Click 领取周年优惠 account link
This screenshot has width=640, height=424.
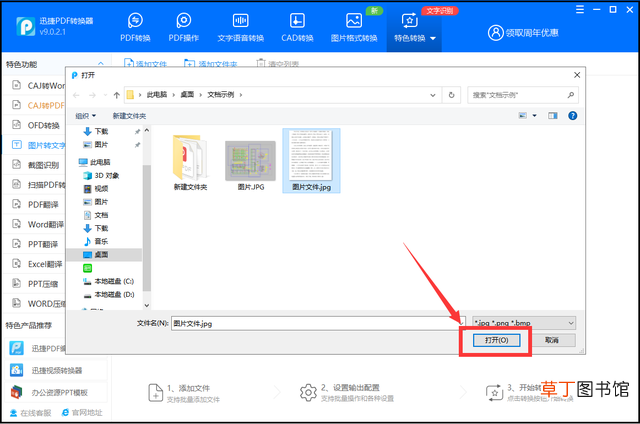tap(523, 33)
